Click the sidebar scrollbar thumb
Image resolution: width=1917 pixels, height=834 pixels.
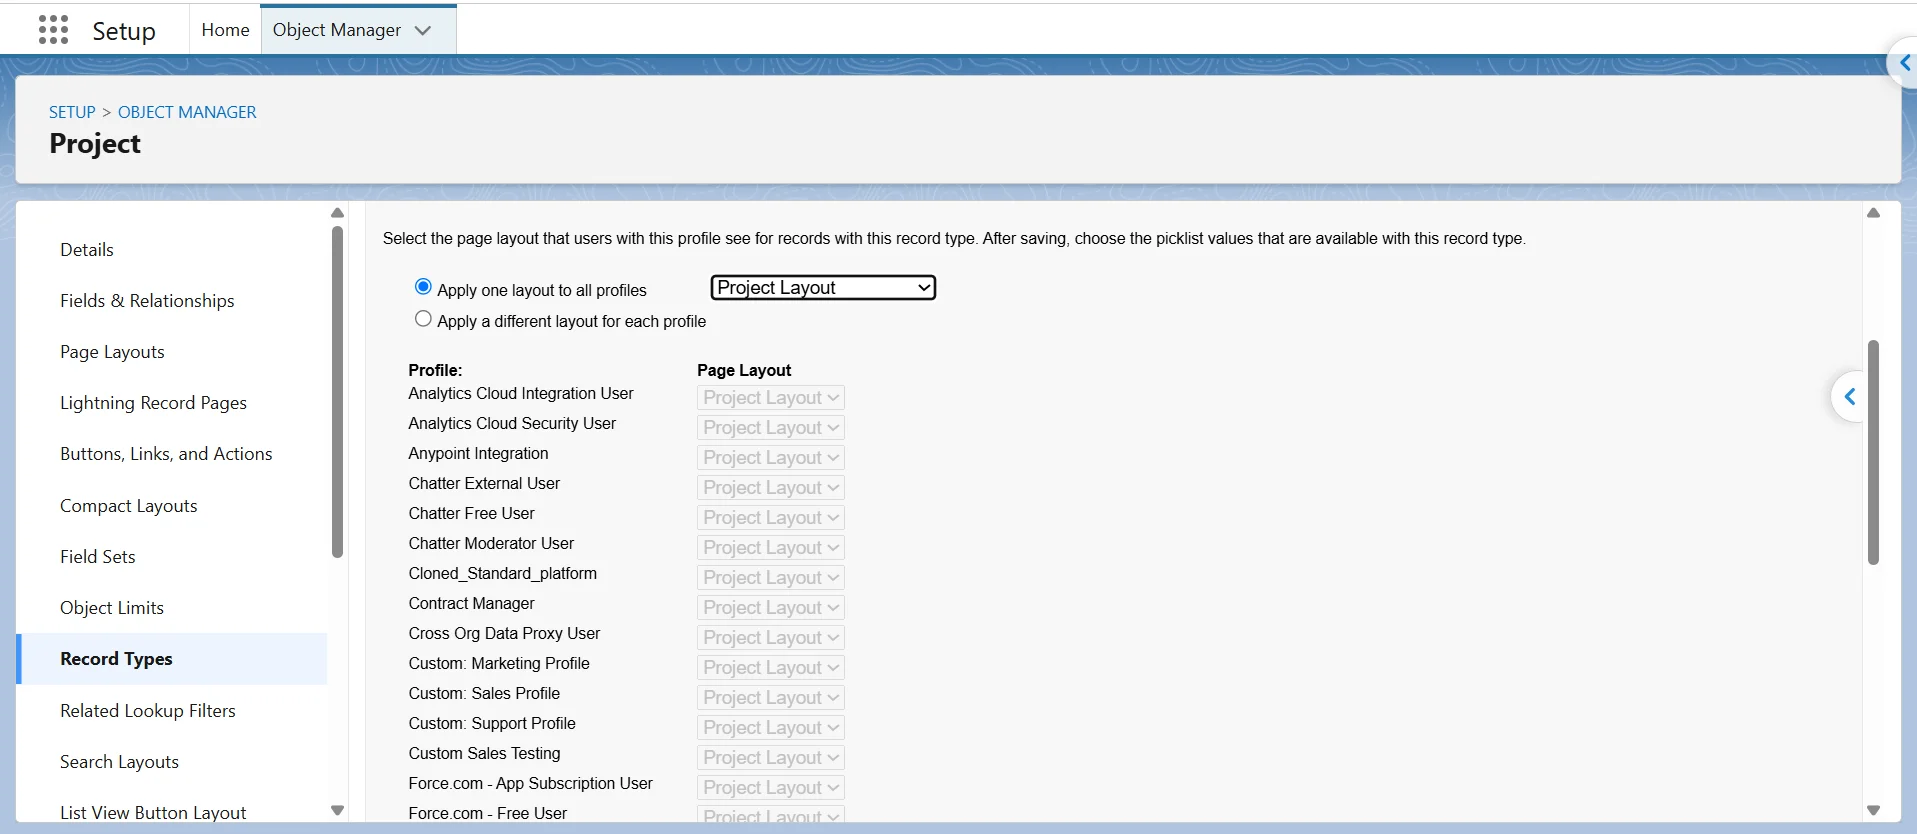[337, 392]
